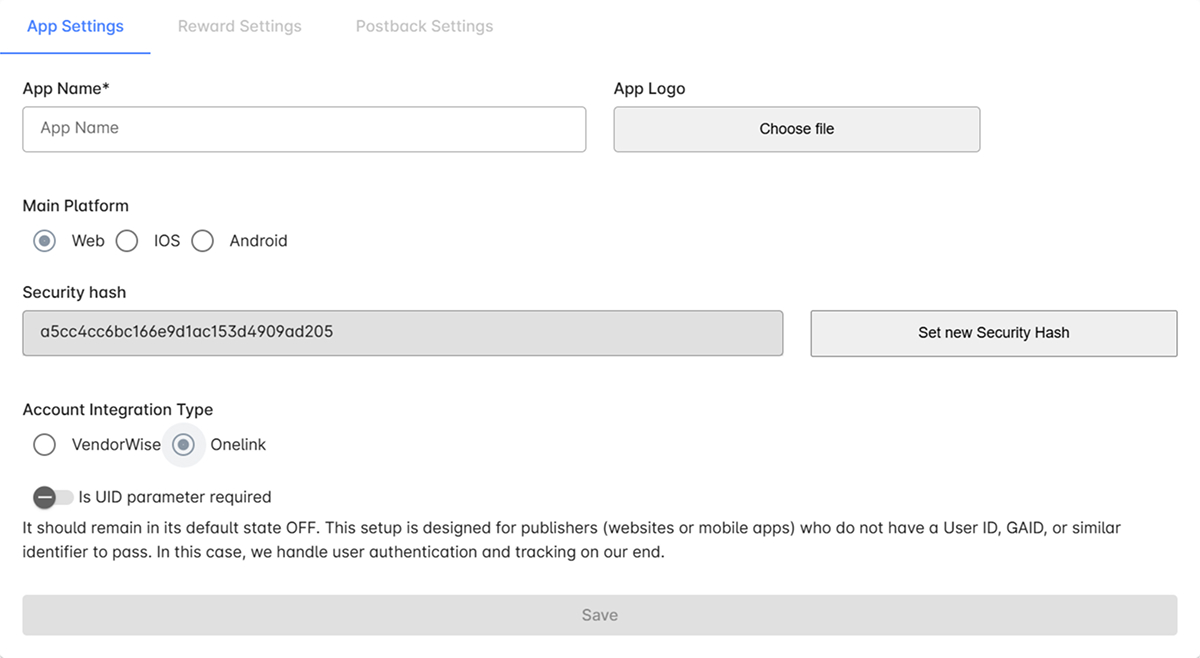Click Set new Security Hash button
The width and height of the screenshot is (1200, 658).
pos(993,333)
